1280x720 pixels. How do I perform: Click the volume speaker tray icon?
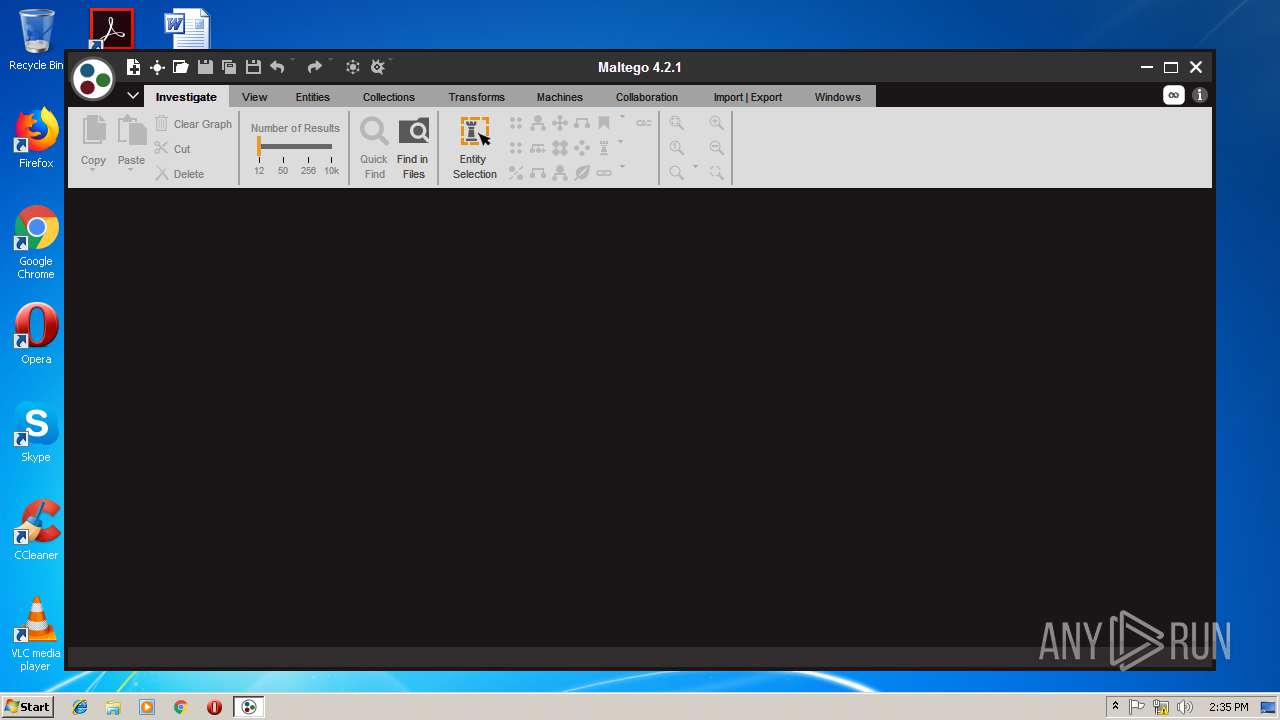click(1185, 707)
